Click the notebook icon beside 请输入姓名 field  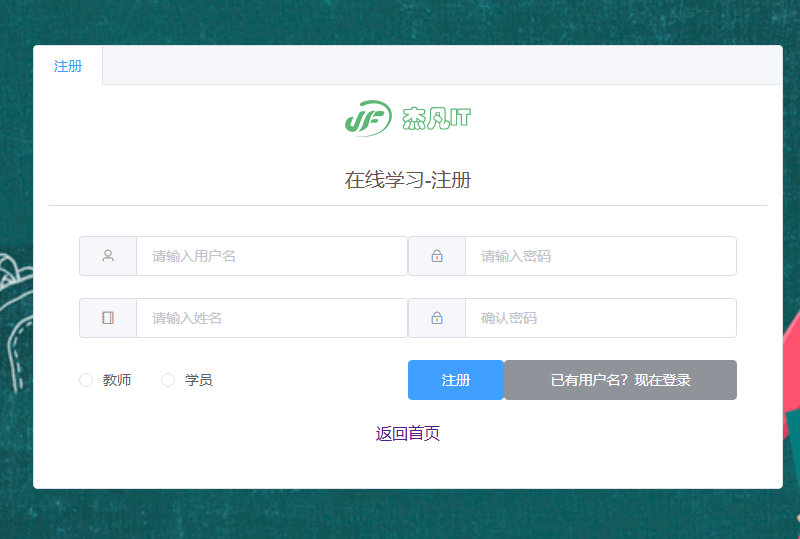108,318
